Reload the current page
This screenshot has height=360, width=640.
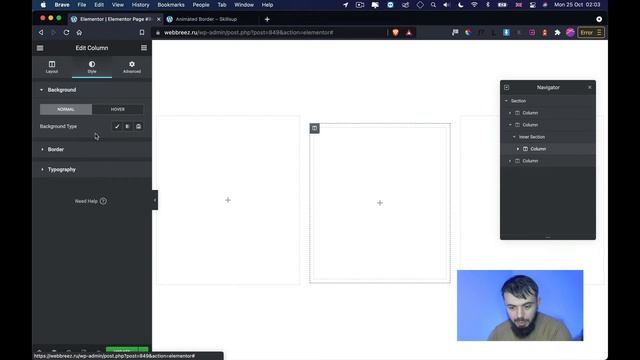tap(66, 32)
